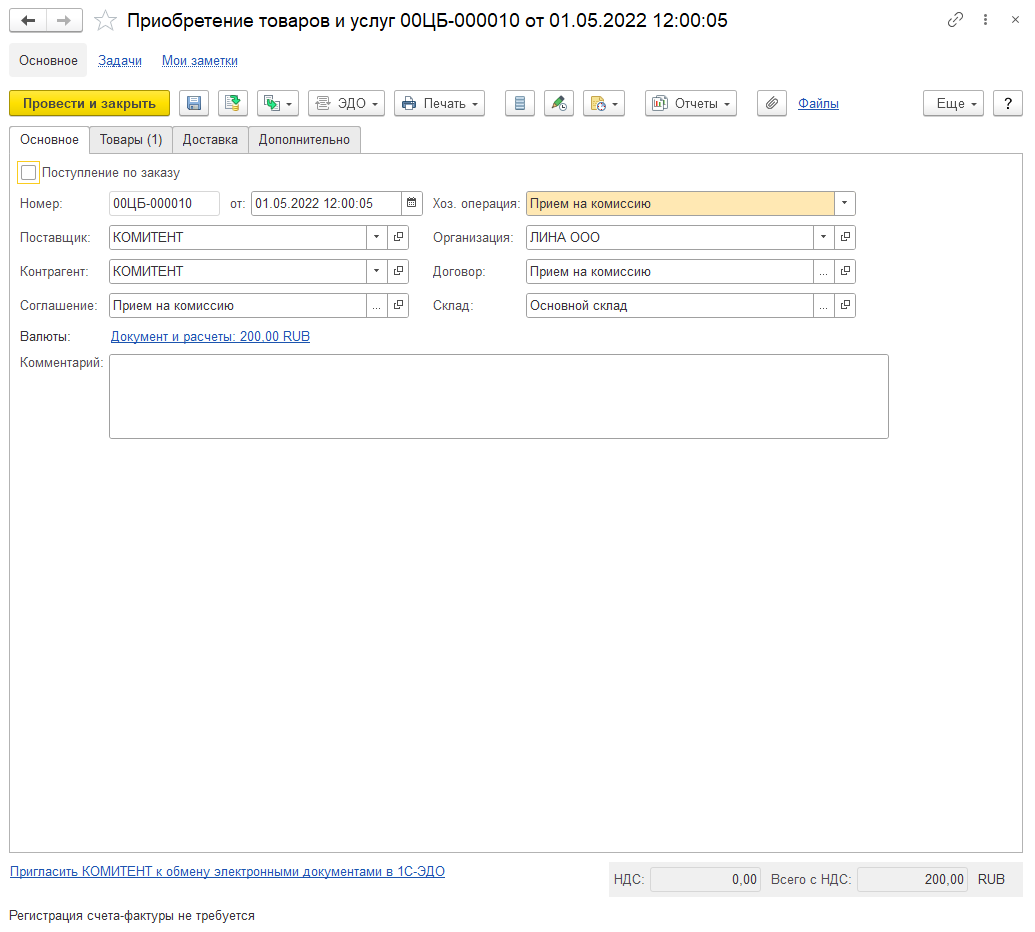Copy link using chain icon
1035x932 pixels.
coord(956,20)
